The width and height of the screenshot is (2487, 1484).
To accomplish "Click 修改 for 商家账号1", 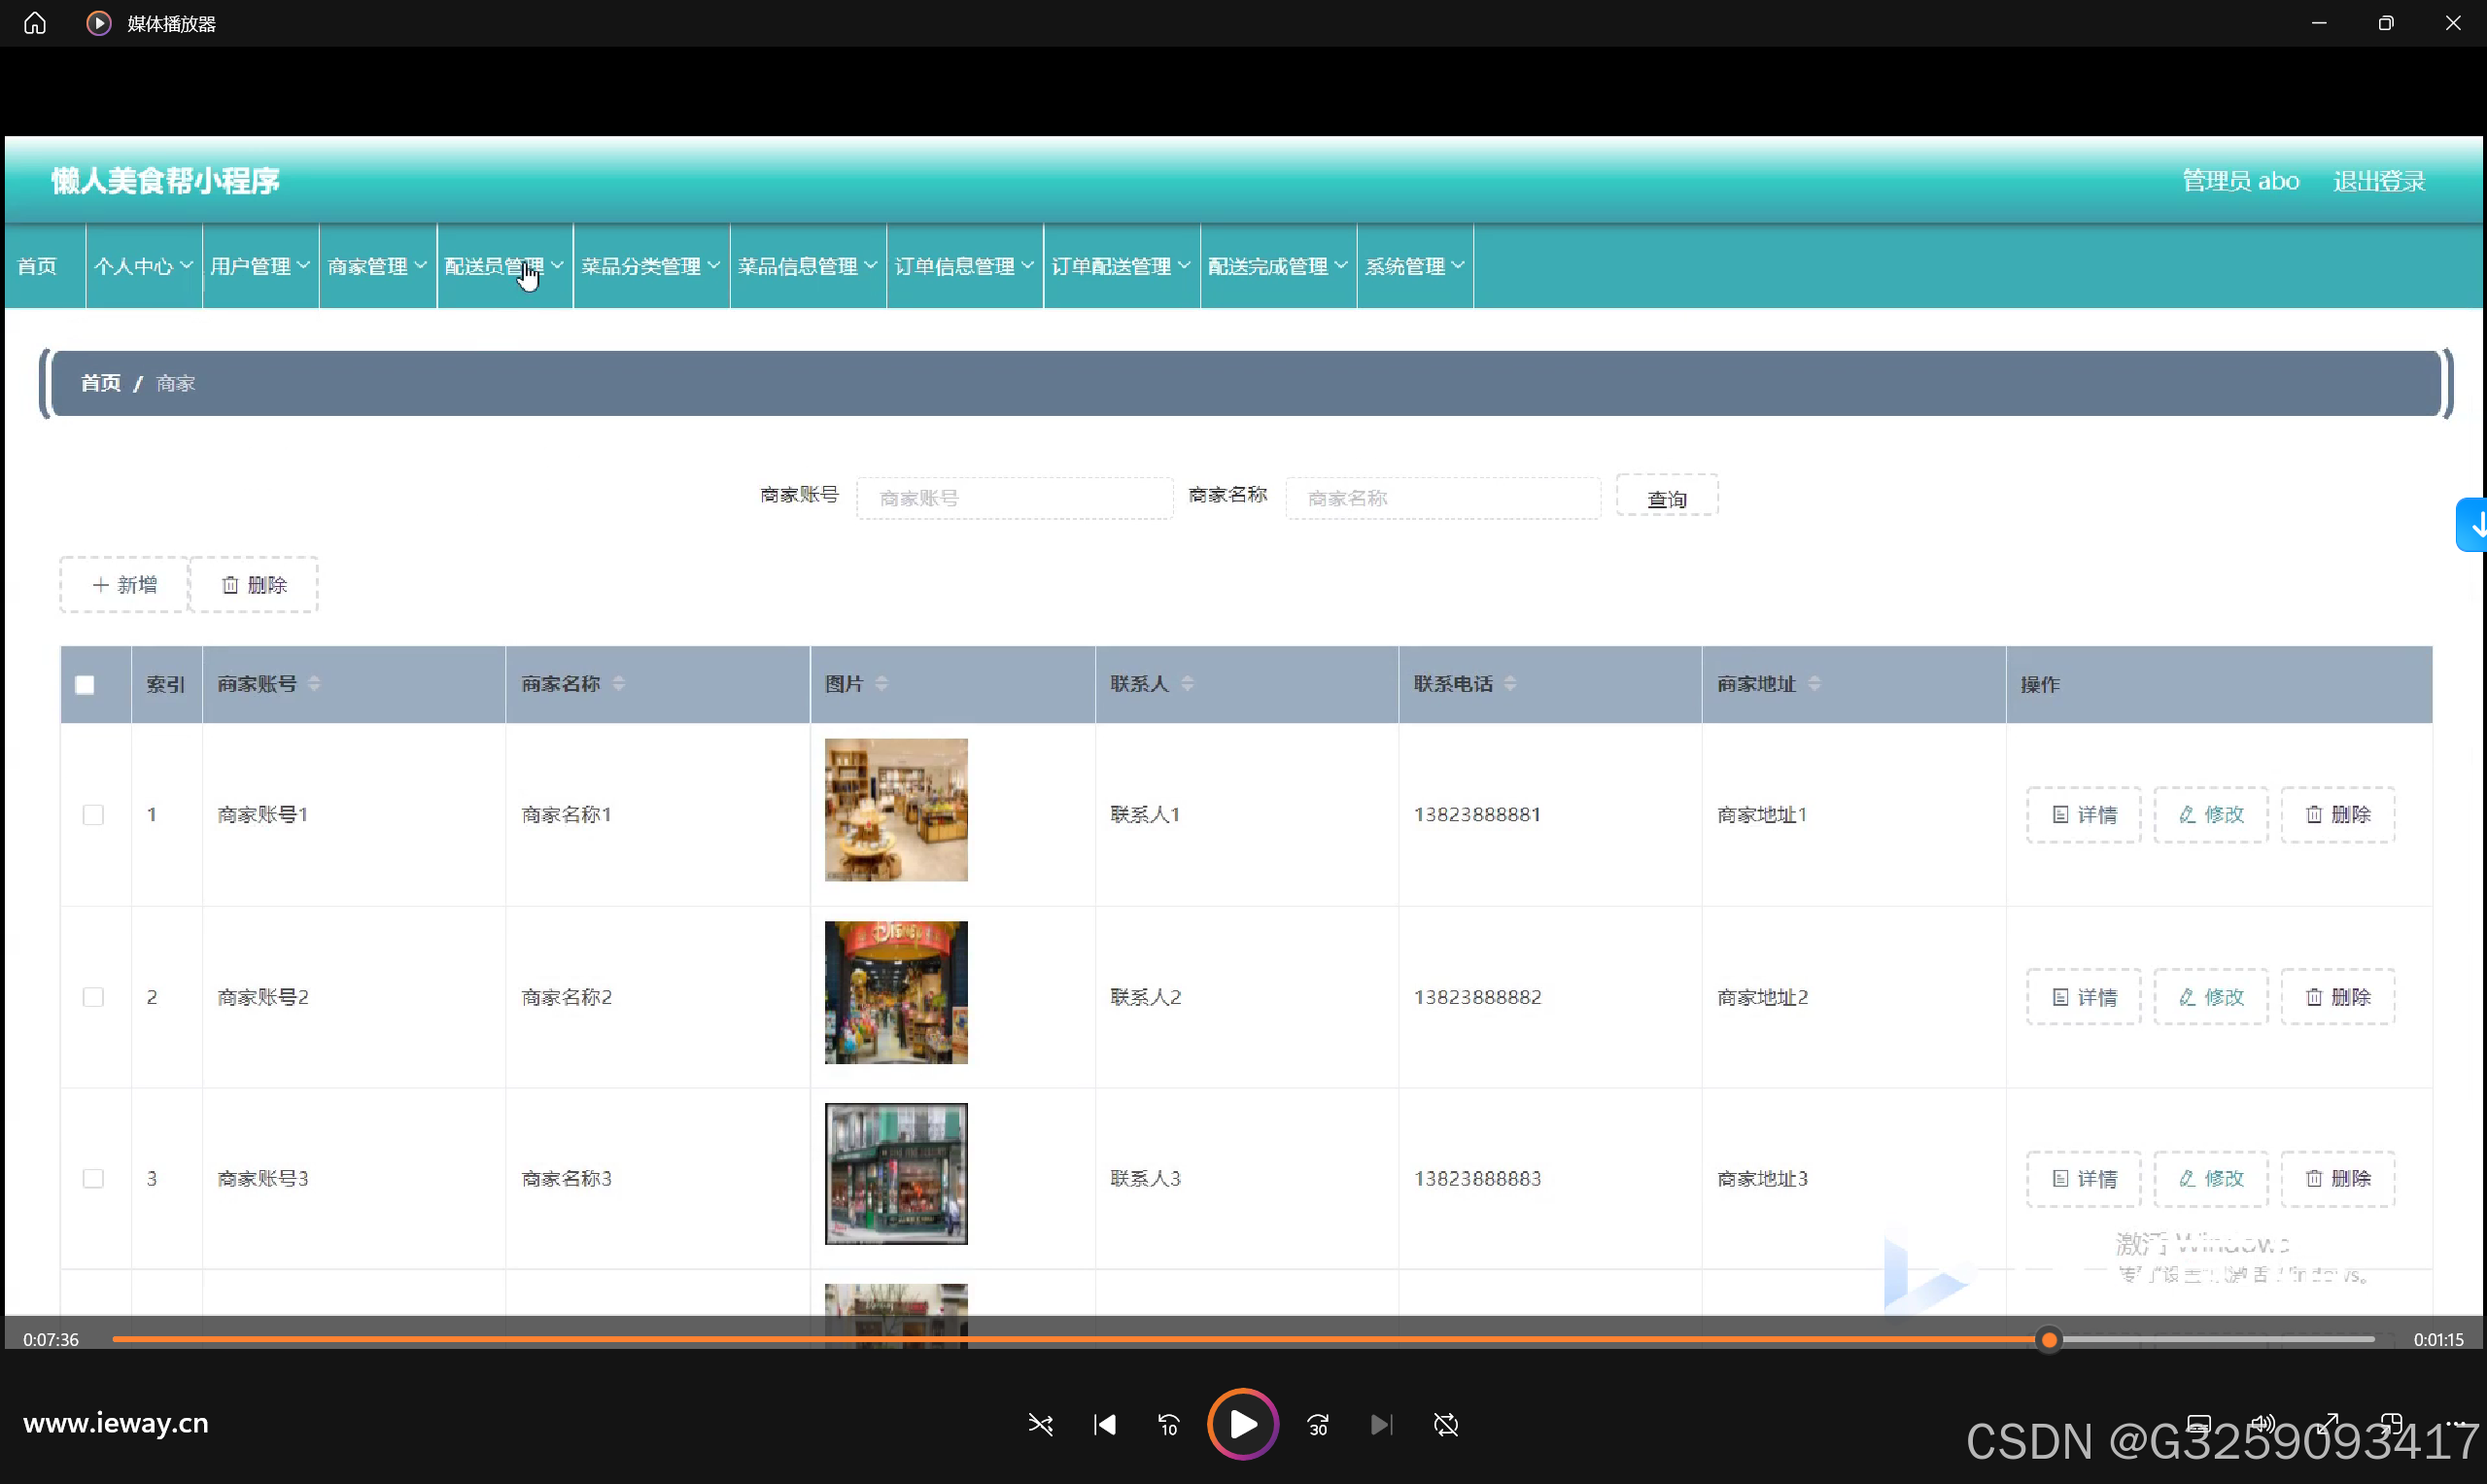I will [x=2211, y=815].
